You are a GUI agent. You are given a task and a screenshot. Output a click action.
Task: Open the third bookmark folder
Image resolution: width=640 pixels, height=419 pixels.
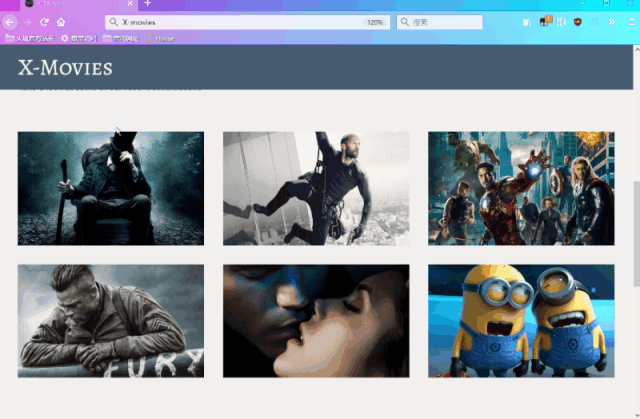point(120,38)
